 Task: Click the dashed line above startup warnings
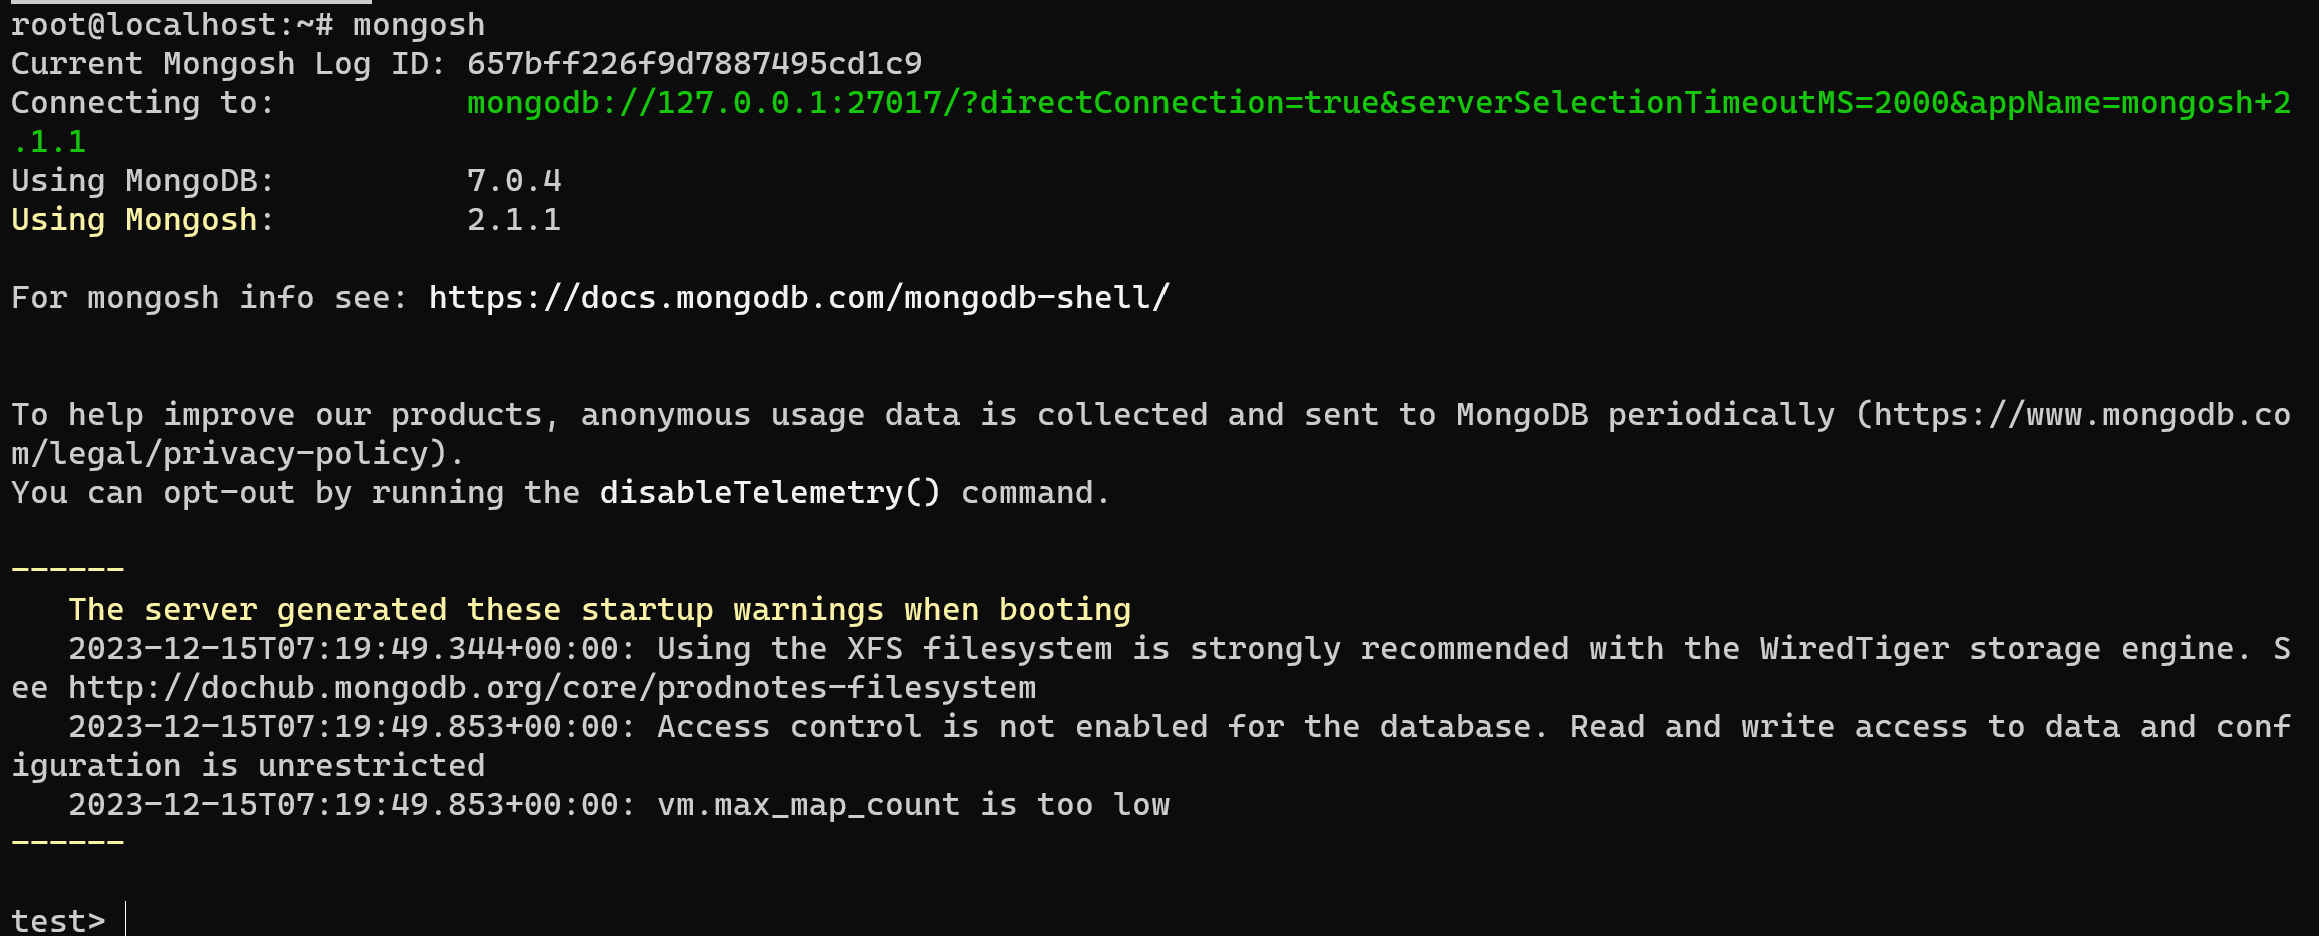click(x=67, y=570)
